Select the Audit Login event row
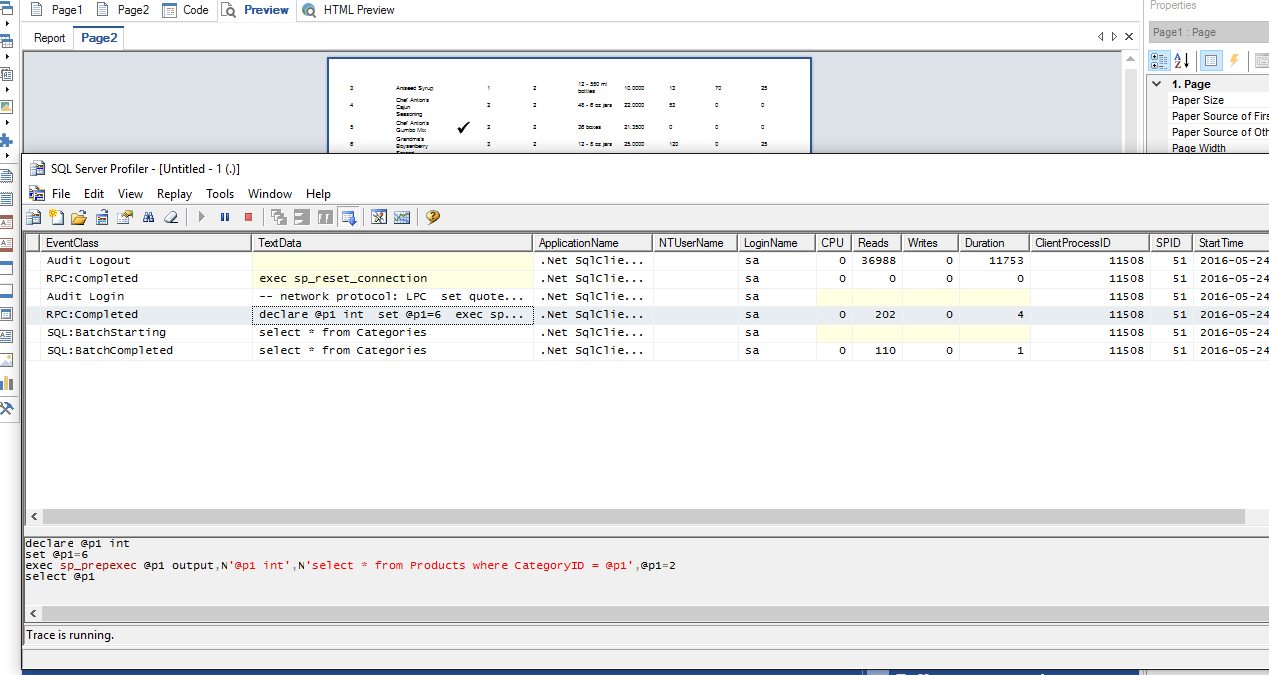 [647, 296]
